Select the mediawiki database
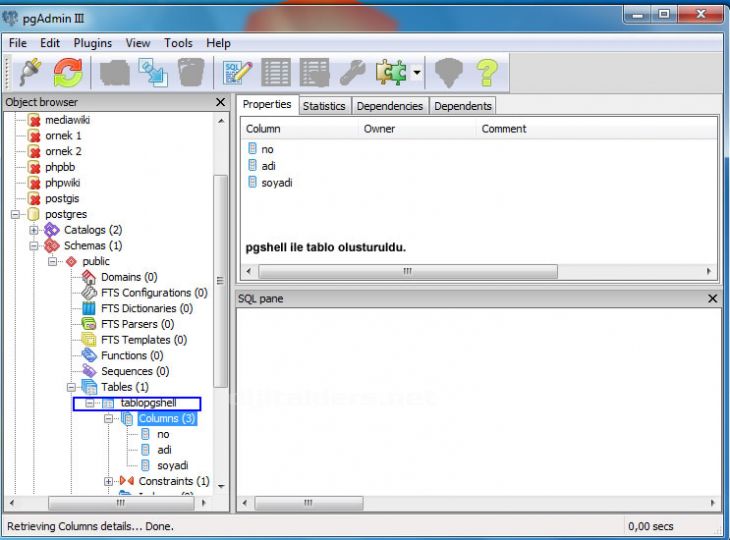Image resolution: width=730 pixels, height=540 pixels. click(x=68, y=120)
